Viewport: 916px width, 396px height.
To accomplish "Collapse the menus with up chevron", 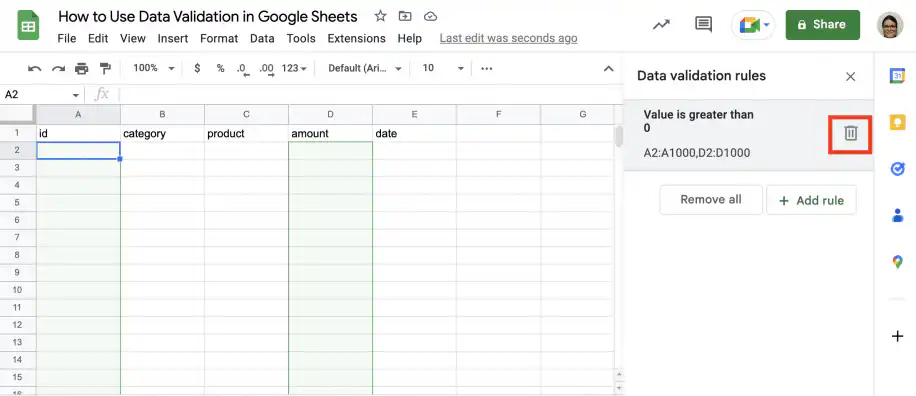I will [x=608, y=68].
